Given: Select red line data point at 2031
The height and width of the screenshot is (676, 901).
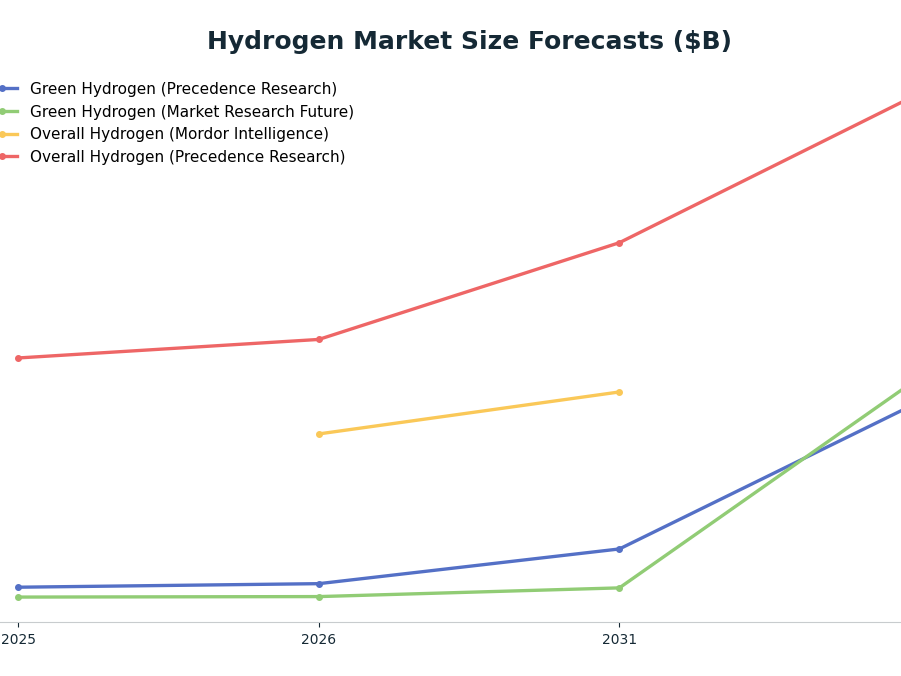Looking at the screenshot, I should click(619, 243).
